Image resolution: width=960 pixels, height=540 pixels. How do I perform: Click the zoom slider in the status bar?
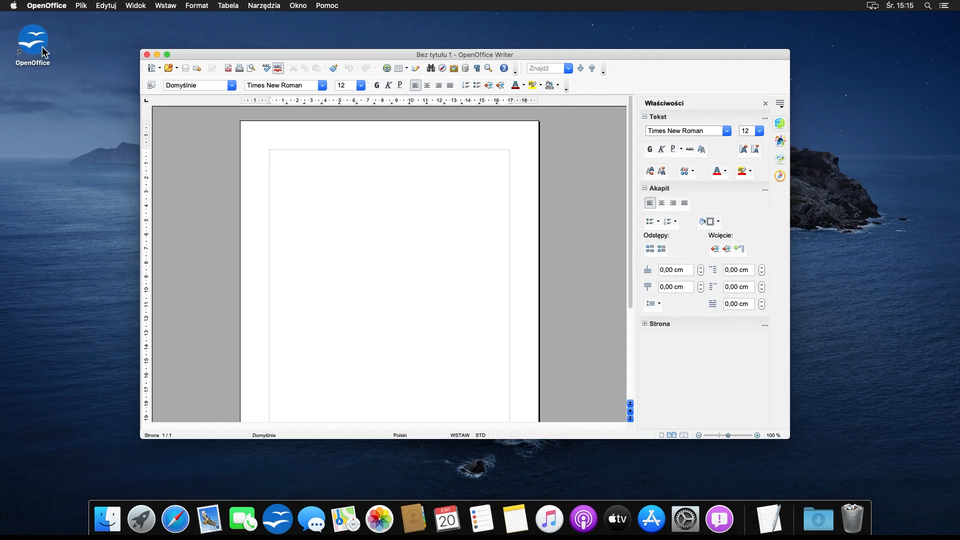[x=727, y=435]
